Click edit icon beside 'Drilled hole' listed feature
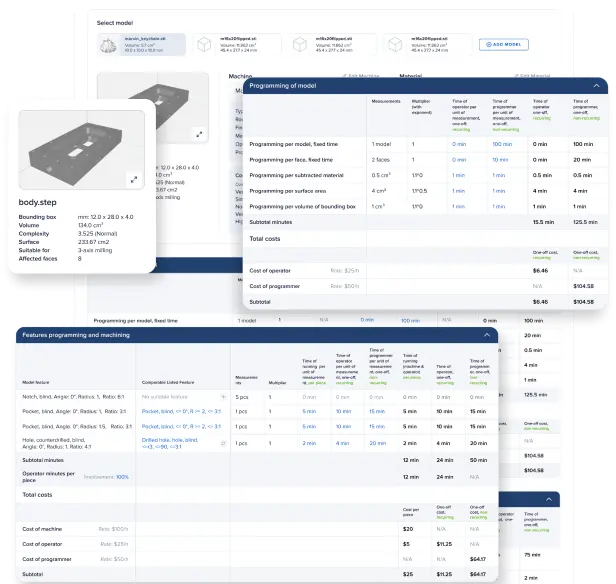This screenshot has height=584, width=616. [x=222, y=442]
